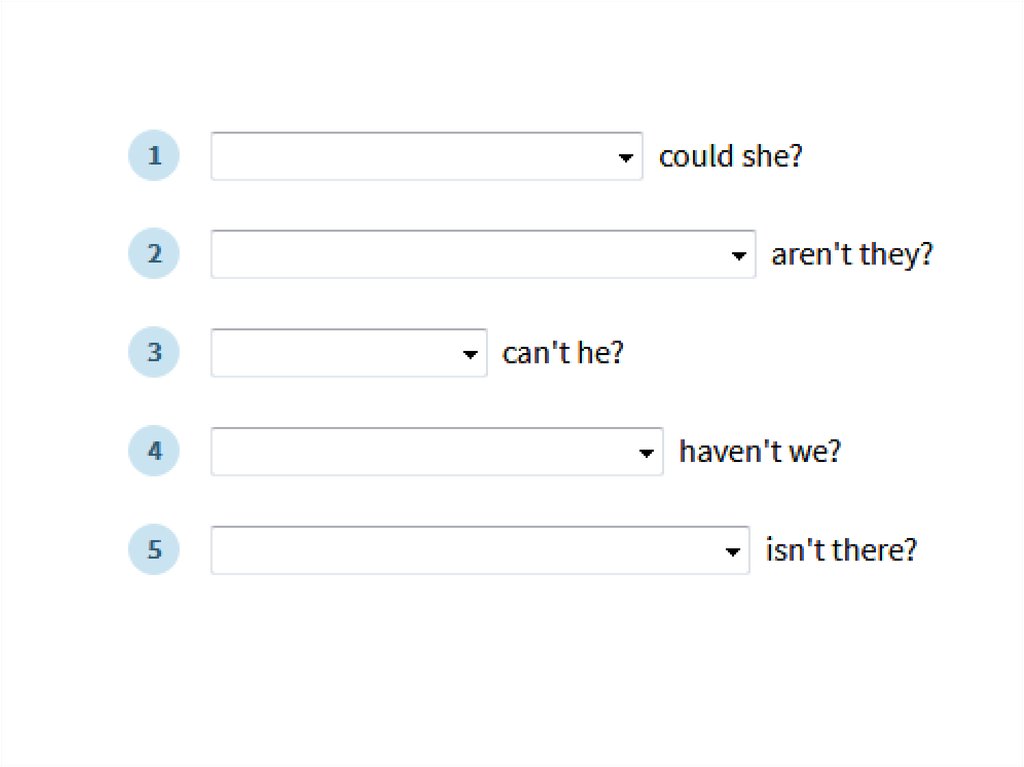
Task: Click inside the blank answer box of question 3
Action: [333, 354]
